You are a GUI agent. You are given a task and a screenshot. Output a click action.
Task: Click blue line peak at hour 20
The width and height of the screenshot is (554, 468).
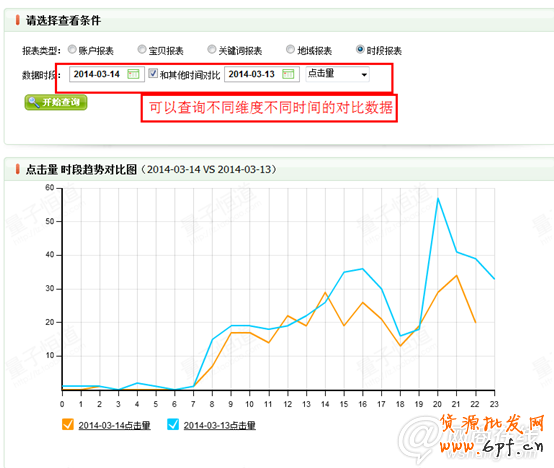click(438, 198)
